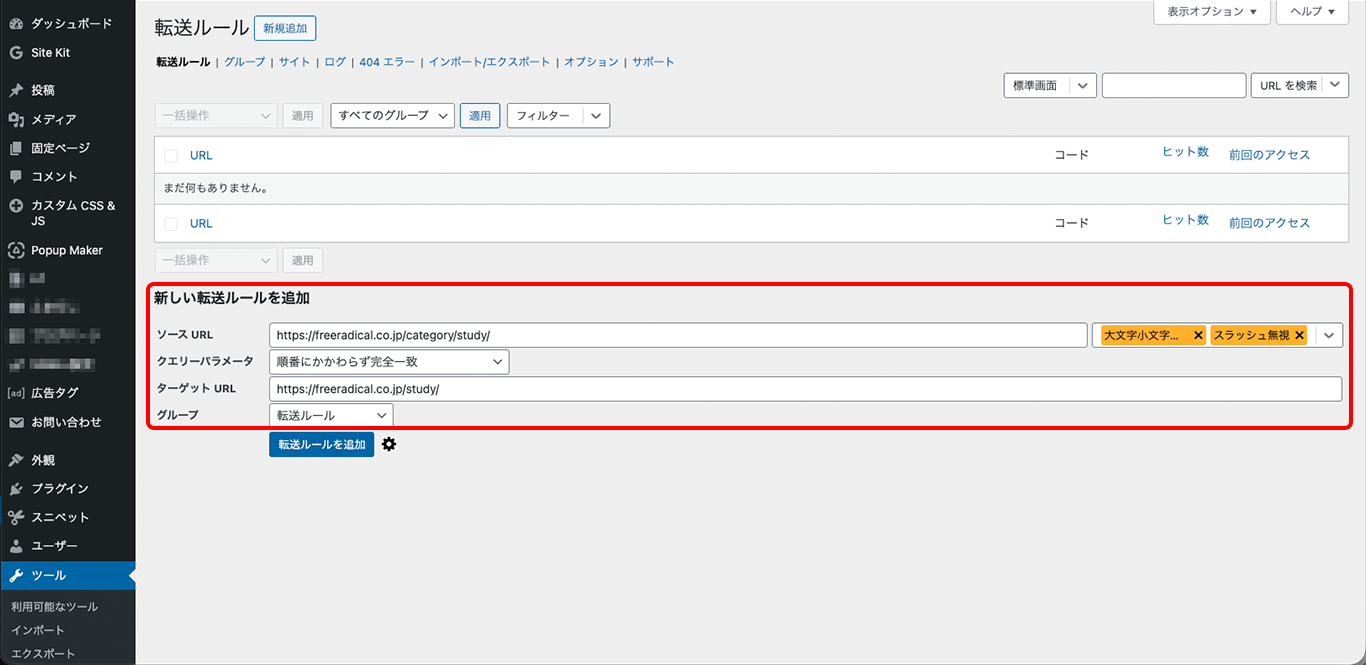This screenshot has height=665, width=1366.
Task: Open the インポート/エクスポート tab
Action: pyautogui.click(x=489, y=62)
